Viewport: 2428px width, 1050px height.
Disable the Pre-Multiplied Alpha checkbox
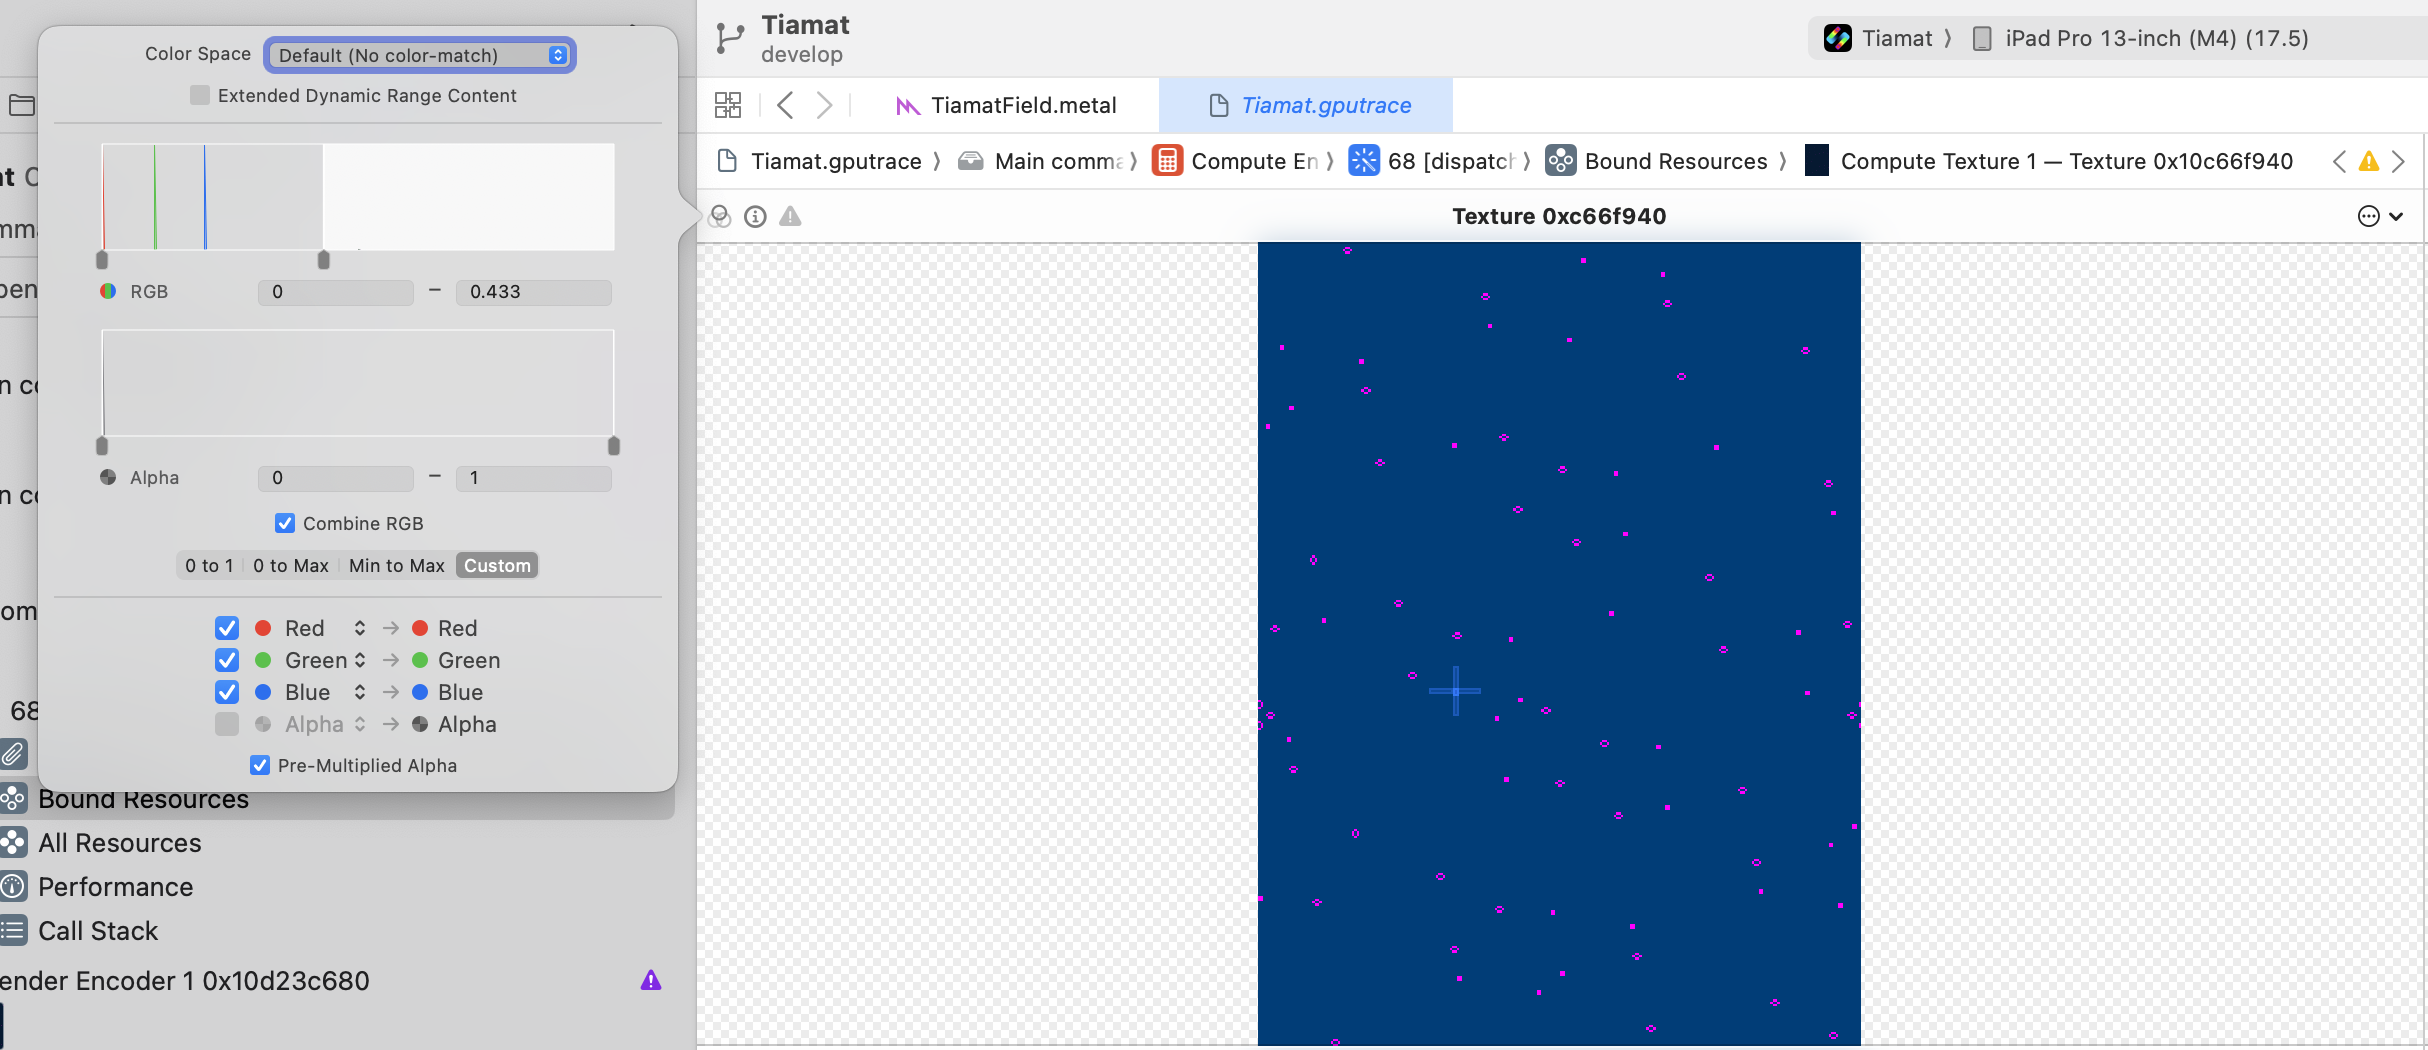pyautogui.click(x=260, y=765)
